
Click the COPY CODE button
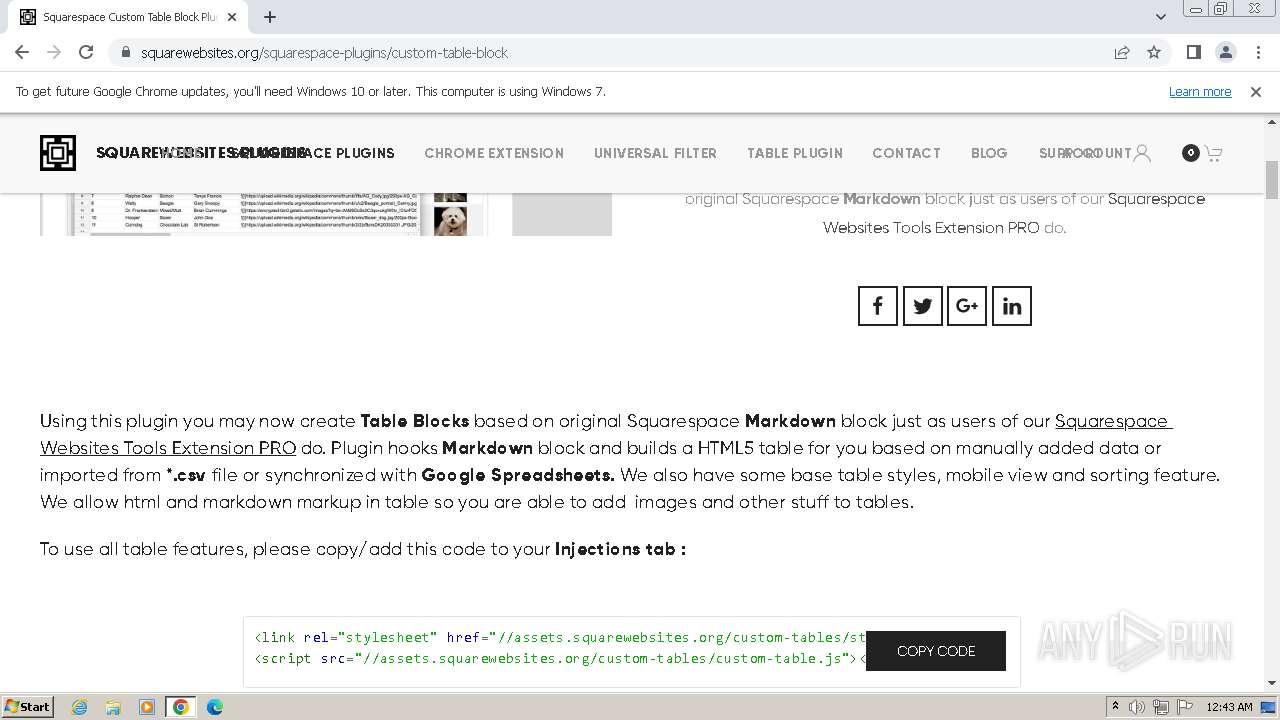point(936,651)
